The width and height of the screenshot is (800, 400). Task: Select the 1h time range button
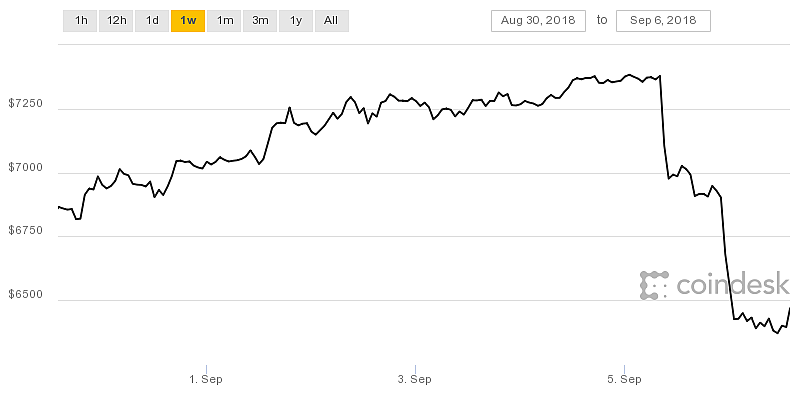80,20
